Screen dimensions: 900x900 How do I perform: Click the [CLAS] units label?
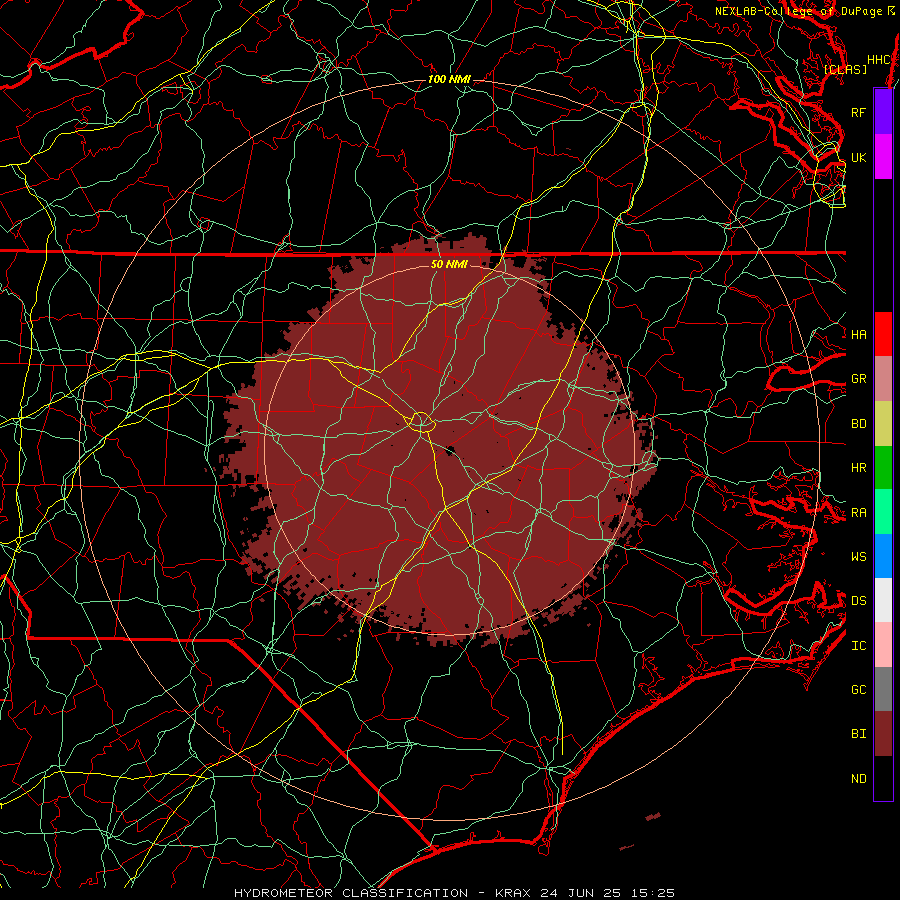(845, 69)
